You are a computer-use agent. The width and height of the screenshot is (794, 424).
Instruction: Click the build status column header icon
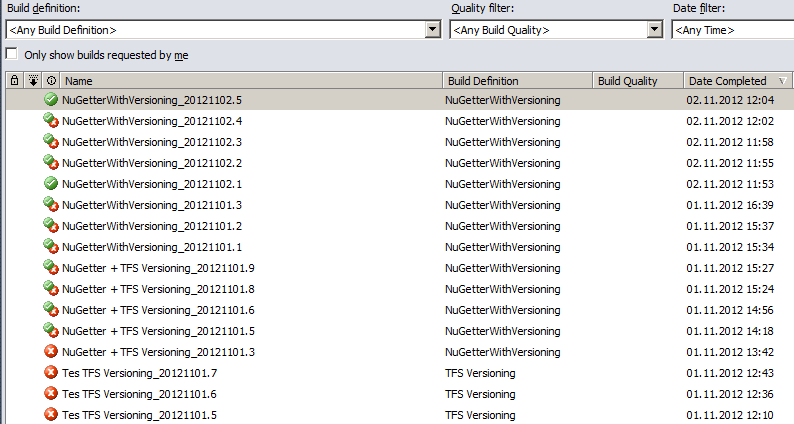coord(51,81)
